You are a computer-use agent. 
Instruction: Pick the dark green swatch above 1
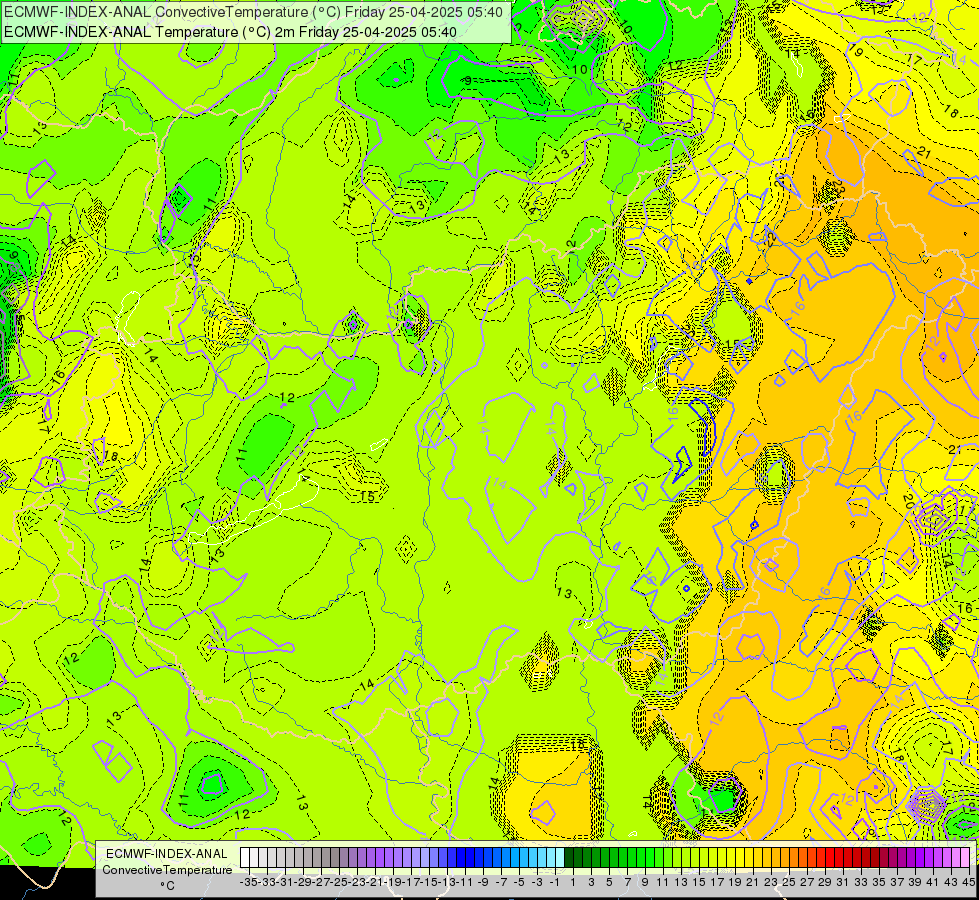coord(569,858)
